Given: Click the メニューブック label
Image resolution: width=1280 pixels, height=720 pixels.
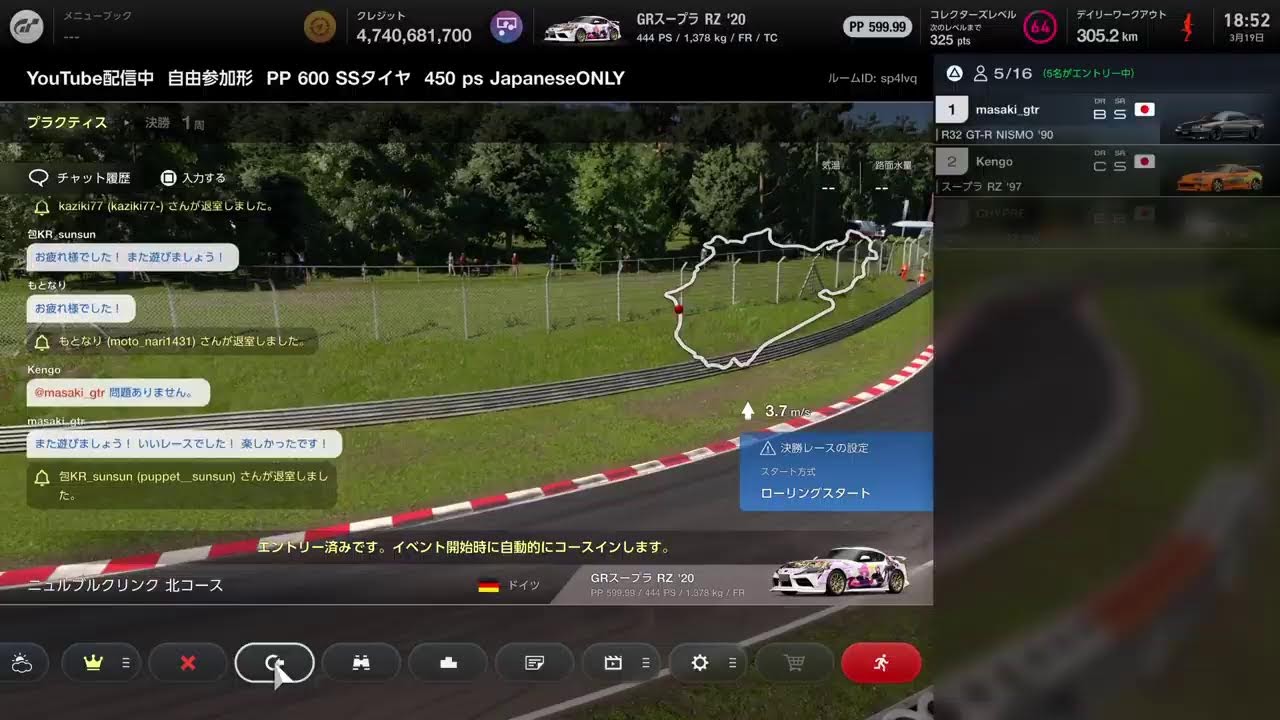Looking at the screenshot, I should [x=97, y=16].
